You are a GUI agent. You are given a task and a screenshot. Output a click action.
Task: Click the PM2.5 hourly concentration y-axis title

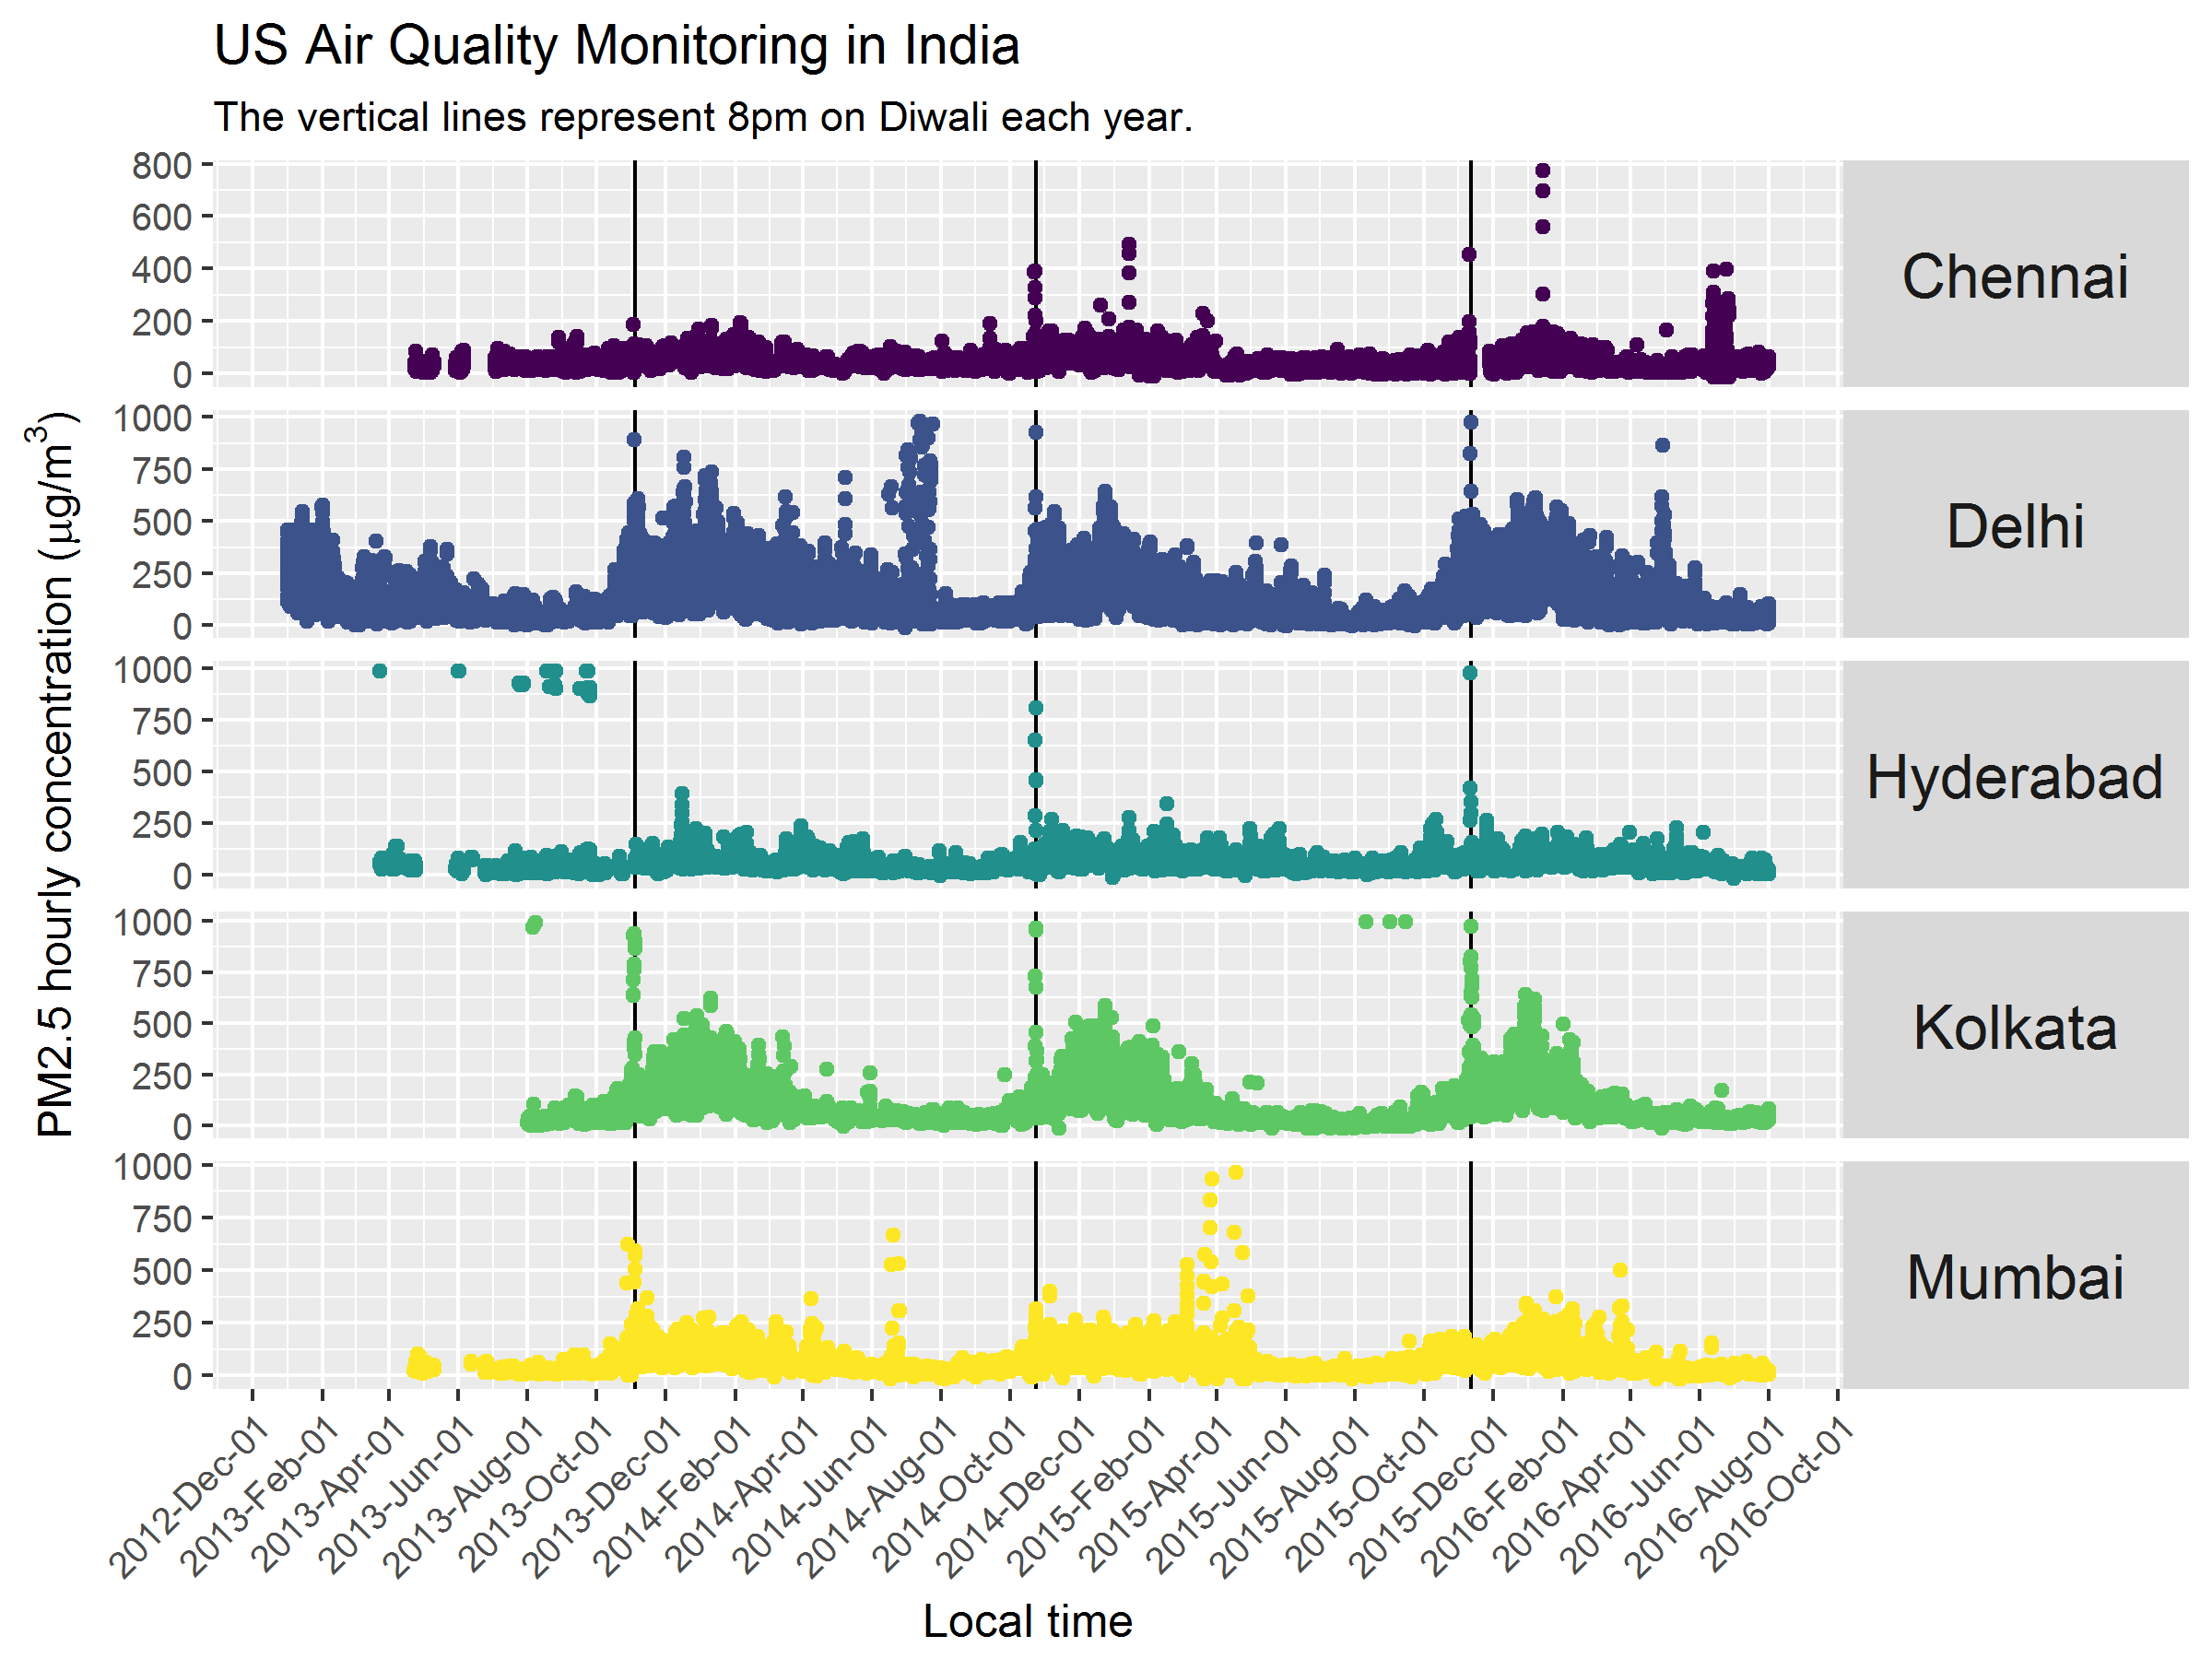55,775
